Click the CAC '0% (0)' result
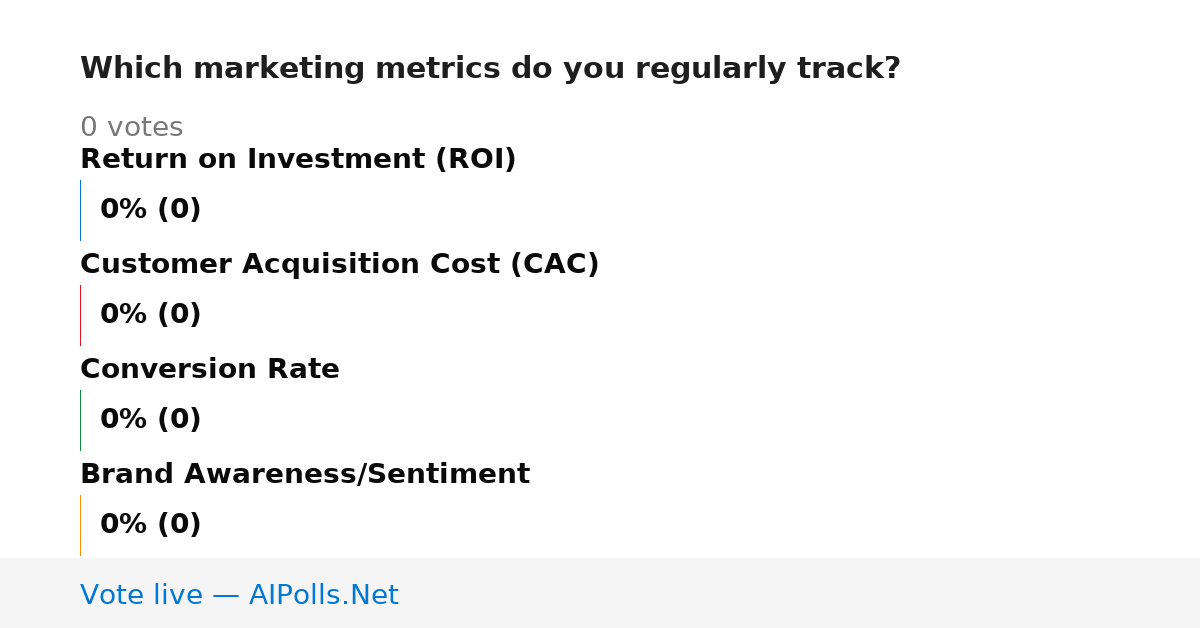The width and height of the screenshot is (1200, 628). pyautogui.click(x=150, y=315)
